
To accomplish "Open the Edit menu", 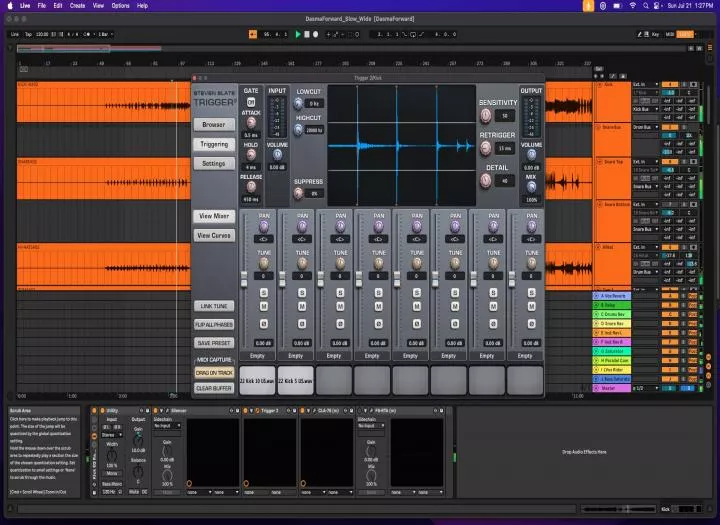I will coord(58,6).
